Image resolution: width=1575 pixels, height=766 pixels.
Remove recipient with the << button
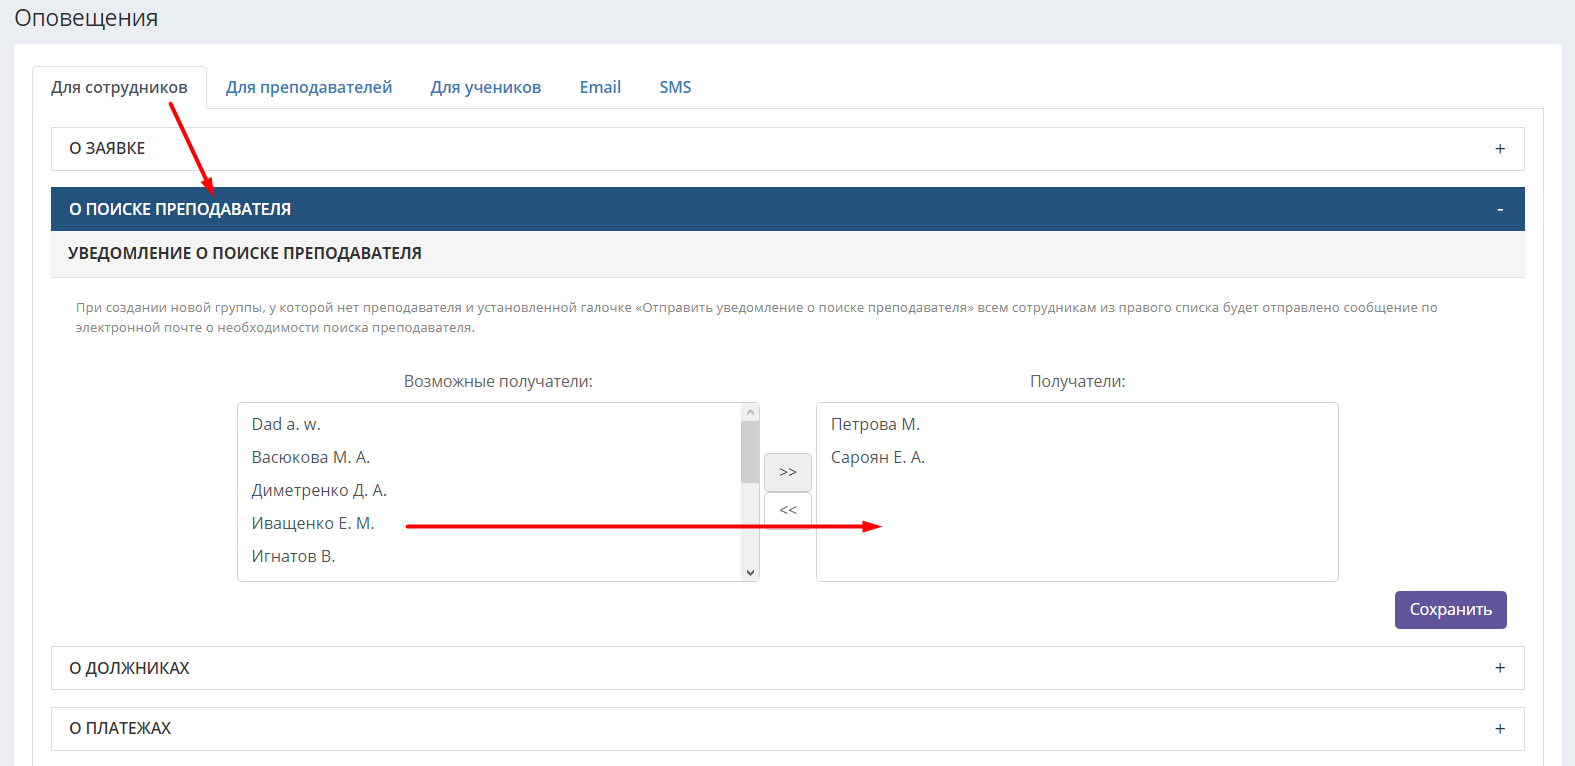(788, 510)
